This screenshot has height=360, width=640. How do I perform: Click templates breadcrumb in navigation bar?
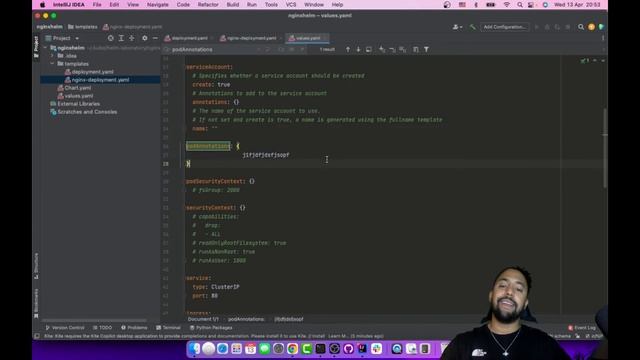82,27
